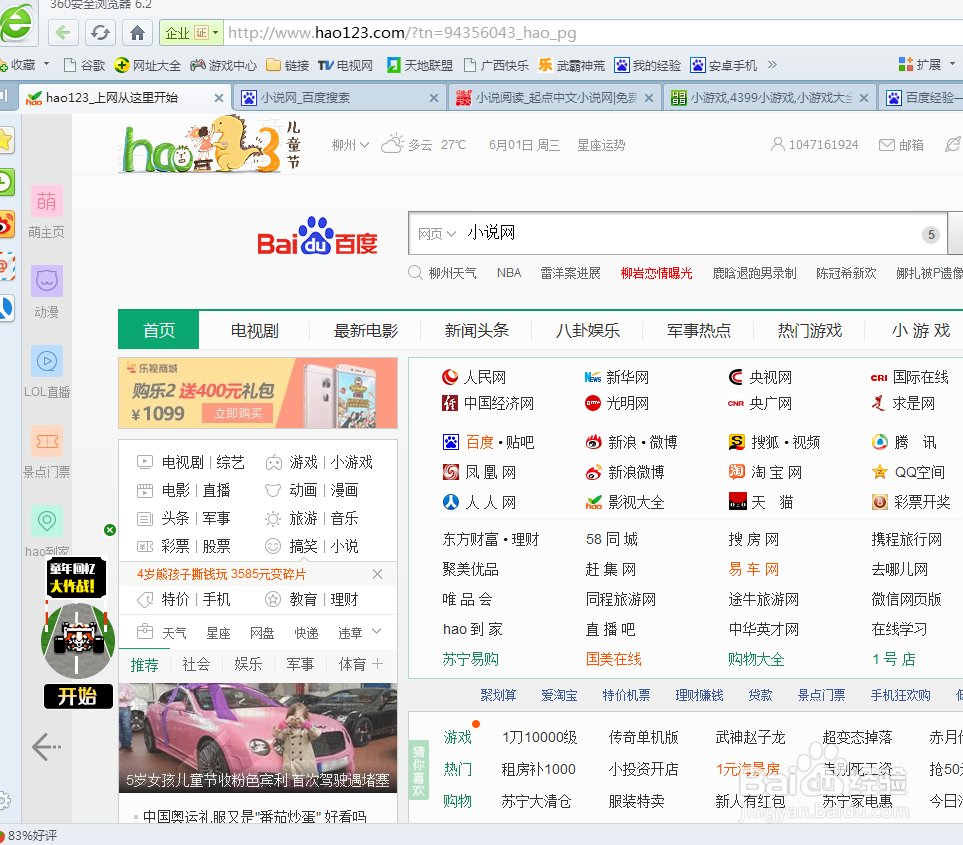Close the floating game ad green X
This screenshot has width=963, height=845.
(x=110, y=529)
